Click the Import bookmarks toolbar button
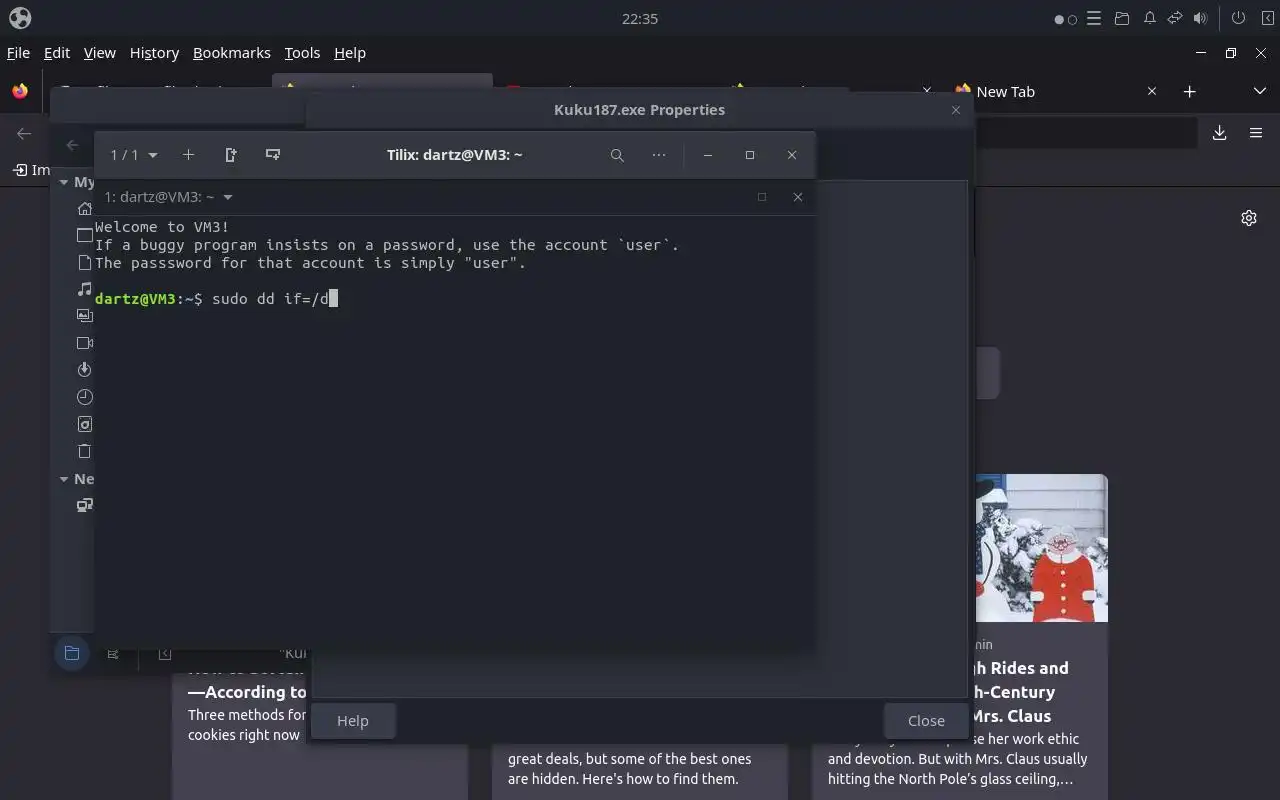1280x800 pixels. [30, 170]
